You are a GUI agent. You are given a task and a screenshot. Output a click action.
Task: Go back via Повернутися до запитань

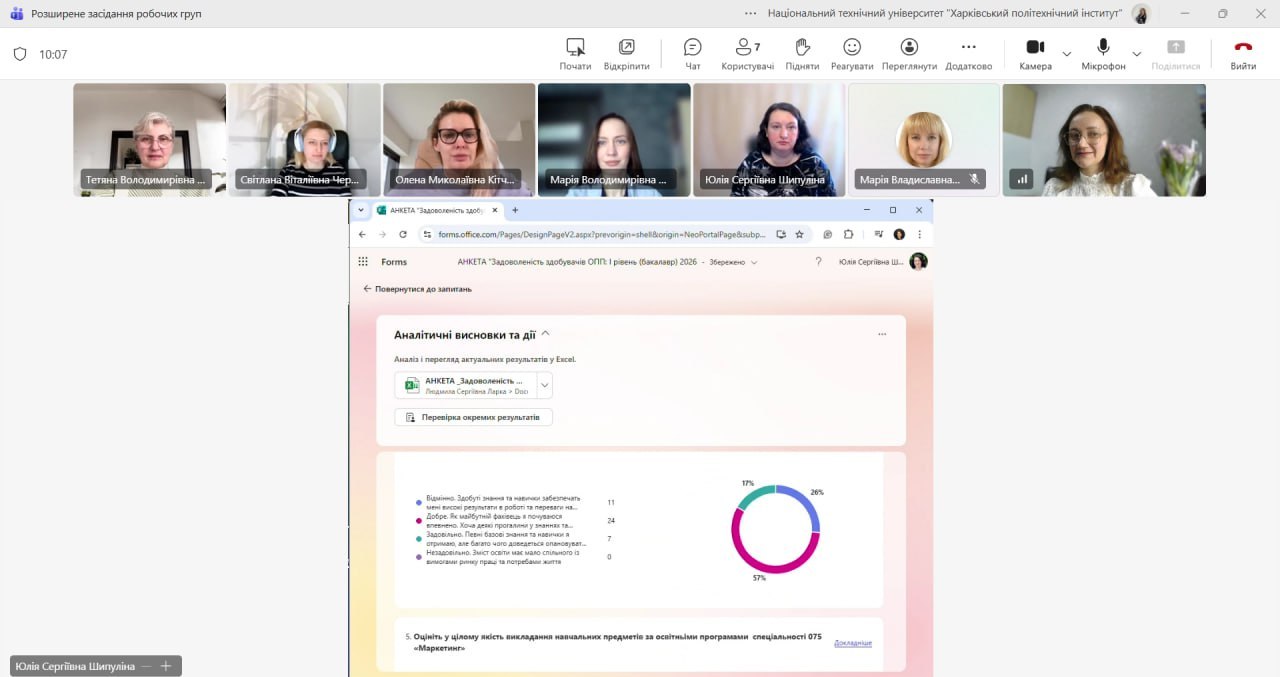tap(417, 289)
